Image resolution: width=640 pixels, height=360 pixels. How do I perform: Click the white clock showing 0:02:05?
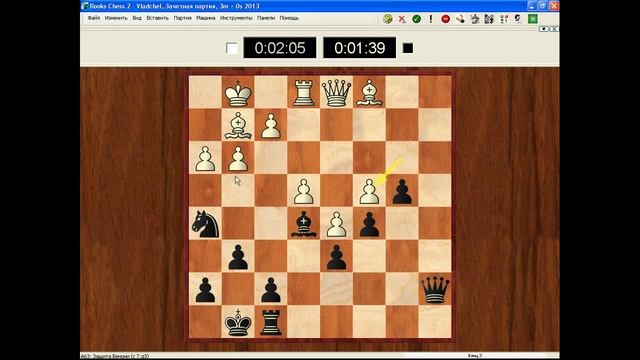pos(280,48)
